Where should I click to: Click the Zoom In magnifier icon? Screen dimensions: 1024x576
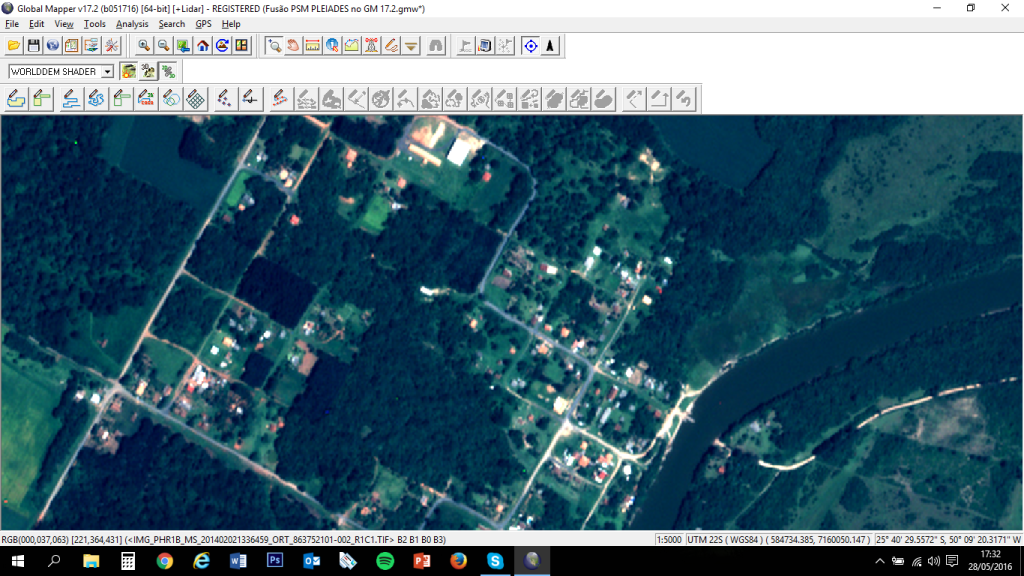tap(145, 45)
